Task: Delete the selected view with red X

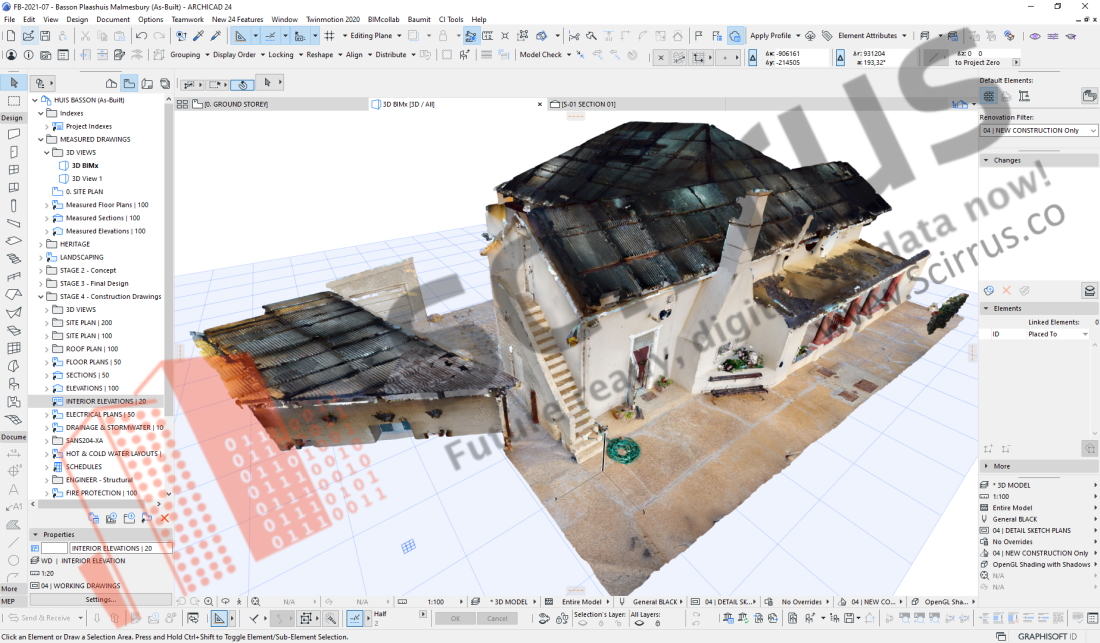Action: pyautogui.click(x=164, y=518)
